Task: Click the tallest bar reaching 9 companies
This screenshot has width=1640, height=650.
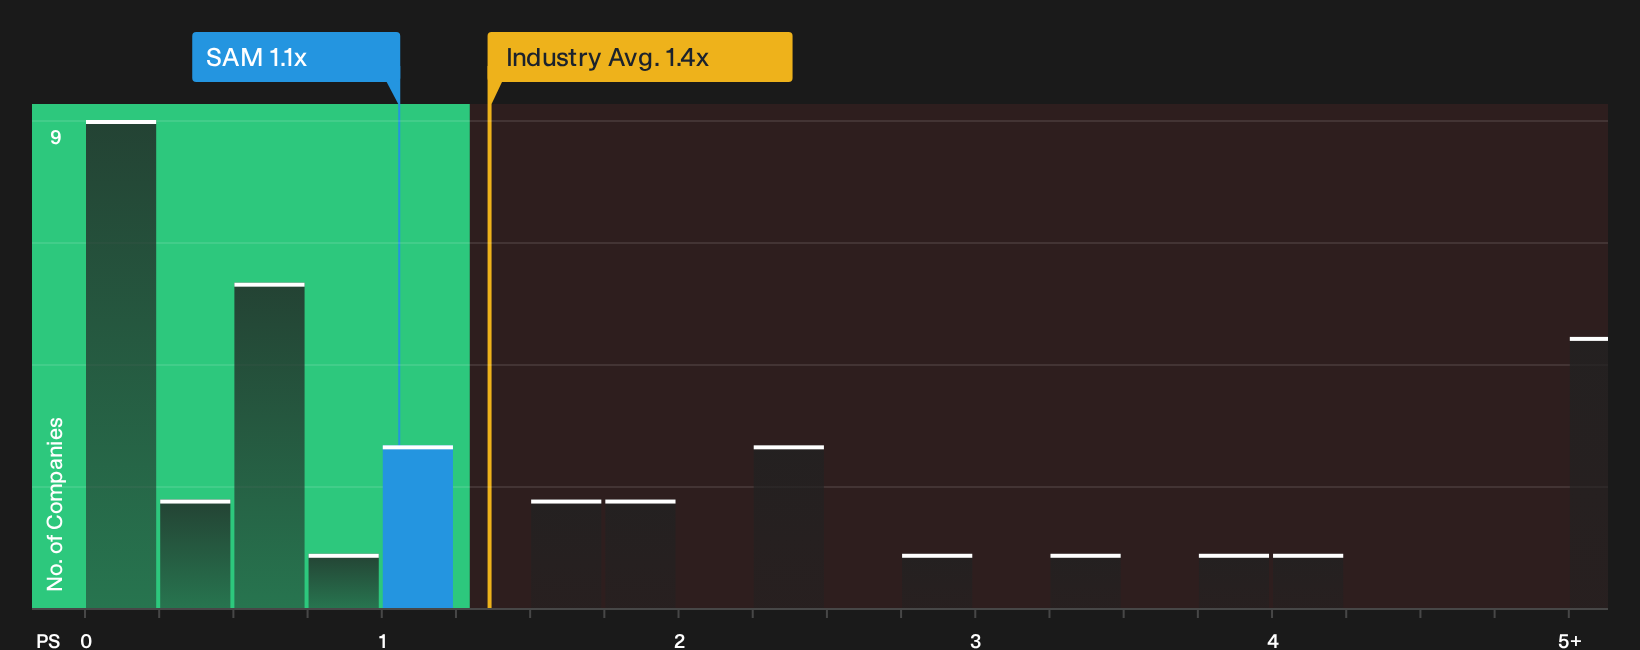Action: [121, 364]
